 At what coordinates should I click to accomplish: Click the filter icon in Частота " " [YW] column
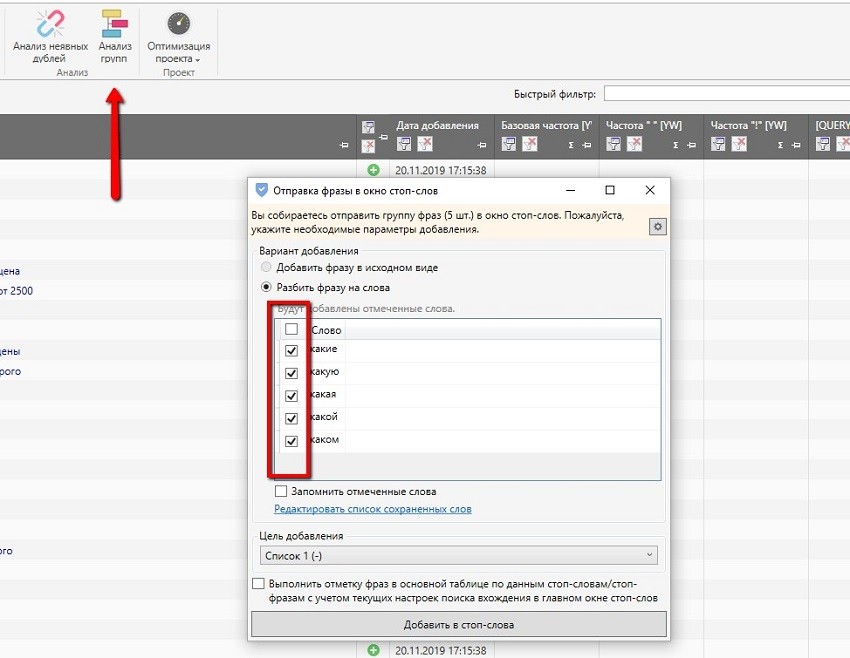point(613,144)
